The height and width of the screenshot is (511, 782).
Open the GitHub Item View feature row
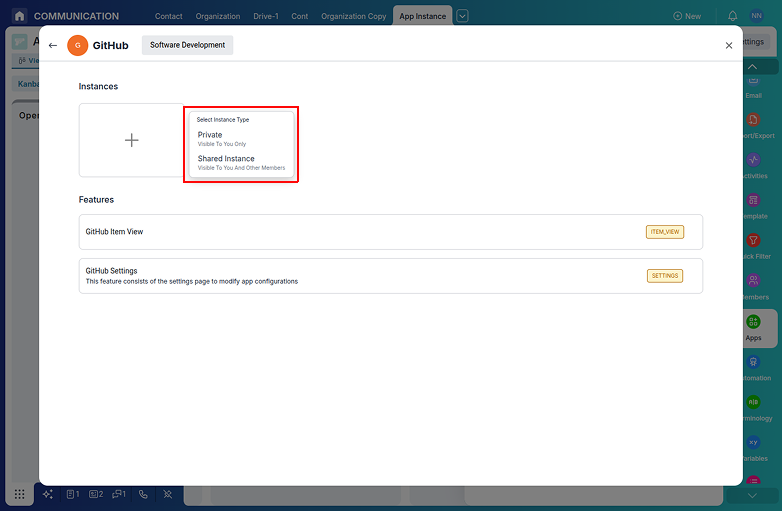pyautogui.click(x=391, y=232)
